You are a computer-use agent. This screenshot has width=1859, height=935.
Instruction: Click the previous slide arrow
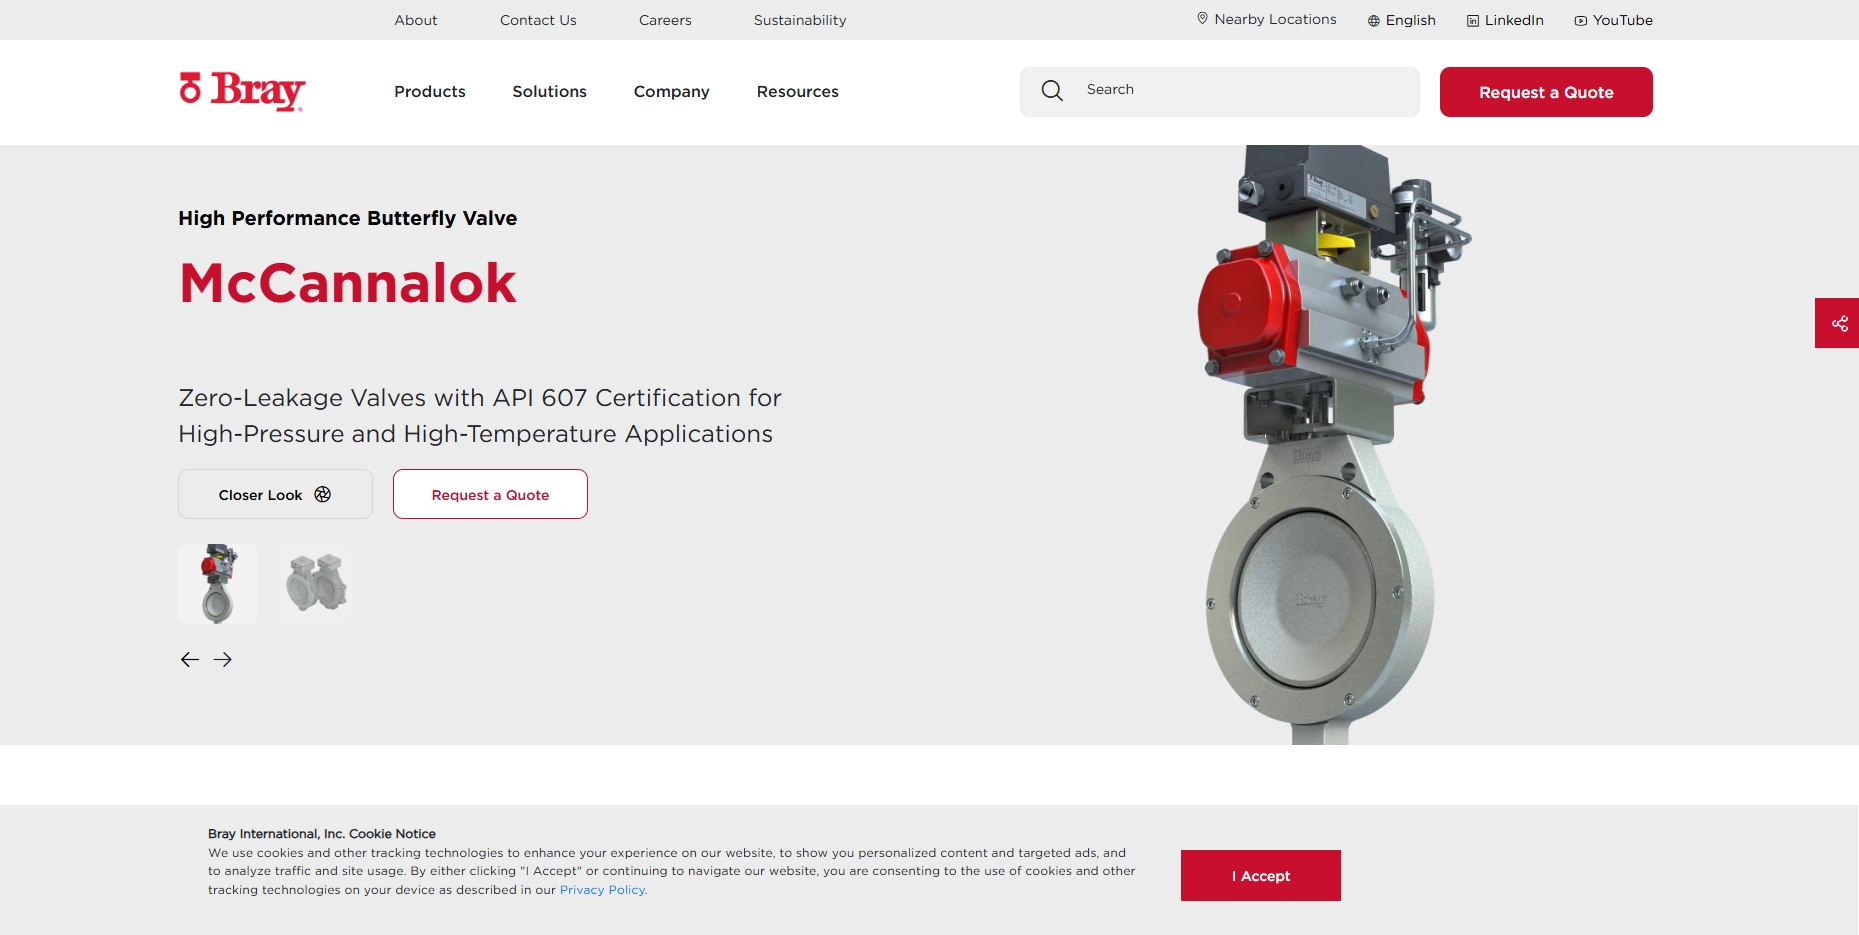[190, 659]
